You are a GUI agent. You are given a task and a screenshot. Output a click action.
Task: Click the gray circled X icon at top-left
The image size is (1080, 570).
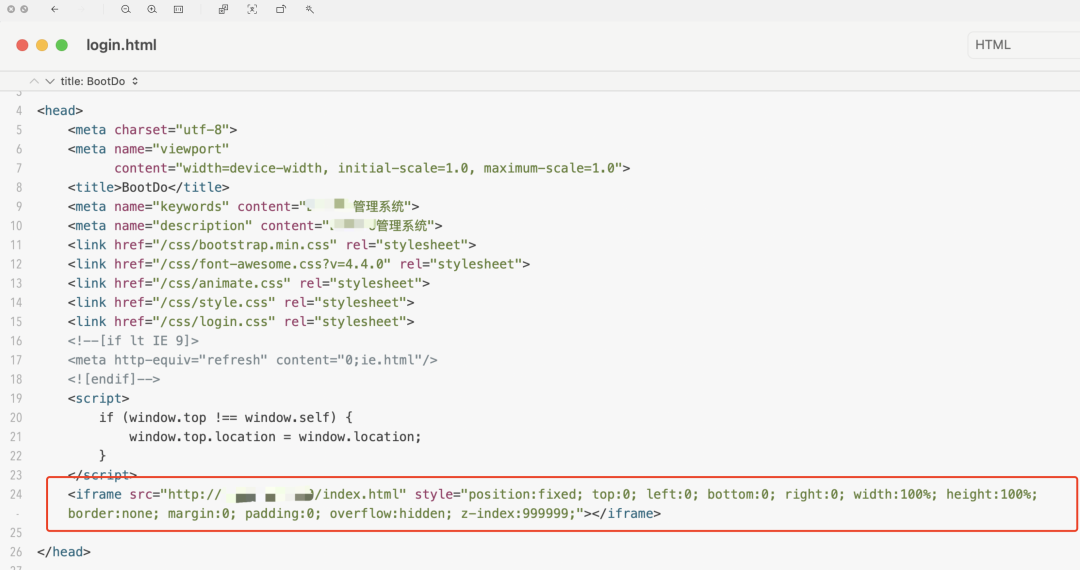click(10, 10)
